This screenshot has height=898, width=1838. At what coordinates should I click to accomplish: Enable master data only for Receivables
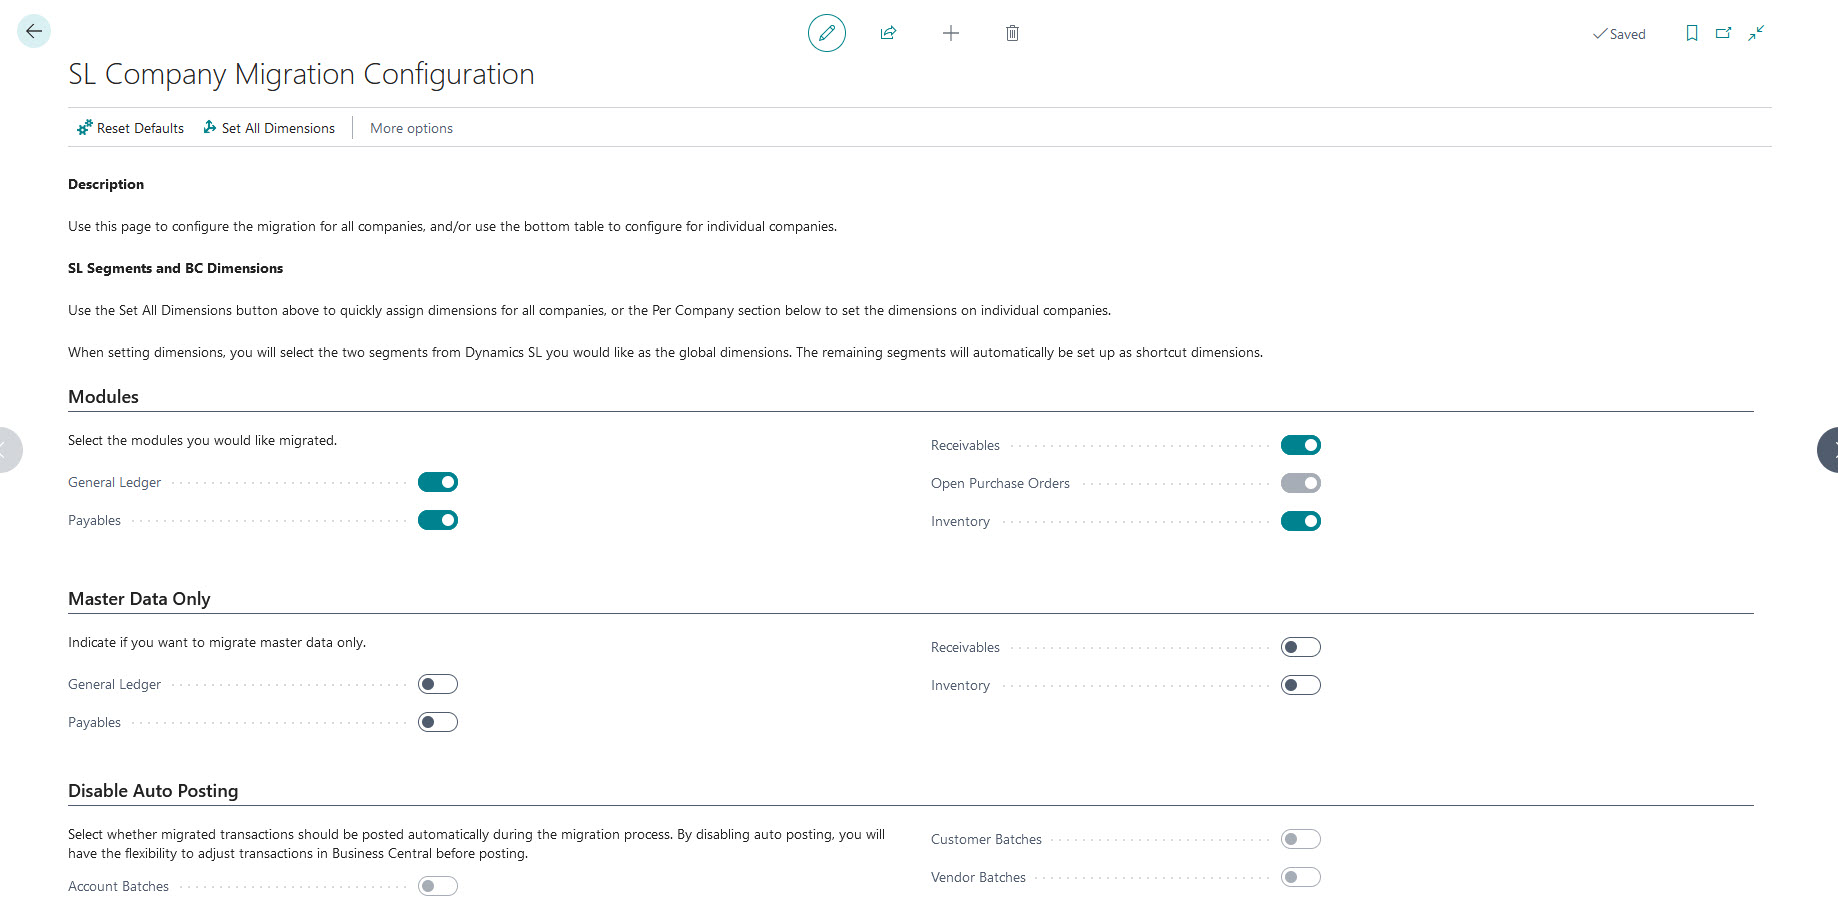point(1301,647)
